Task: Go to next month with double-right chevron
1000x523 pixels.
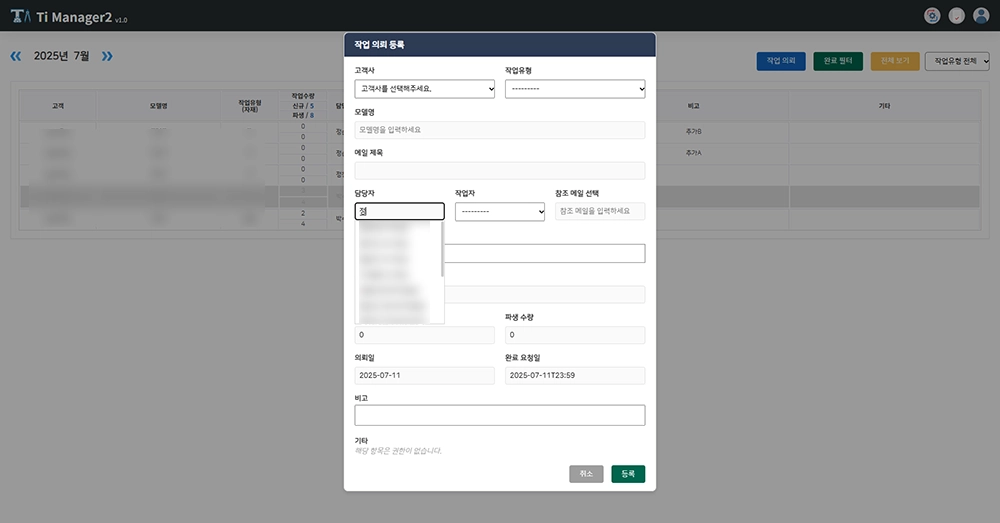Action: [107, 56]
